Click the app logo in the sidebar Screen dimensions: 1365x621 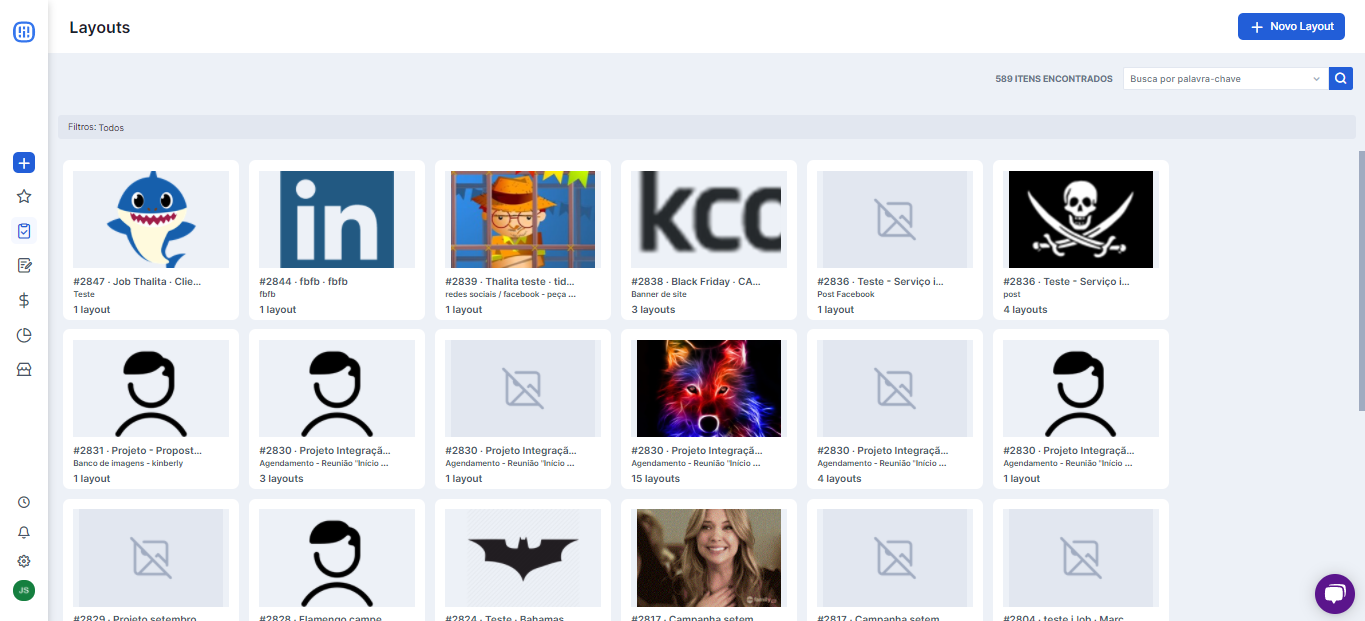pos(24,32)
